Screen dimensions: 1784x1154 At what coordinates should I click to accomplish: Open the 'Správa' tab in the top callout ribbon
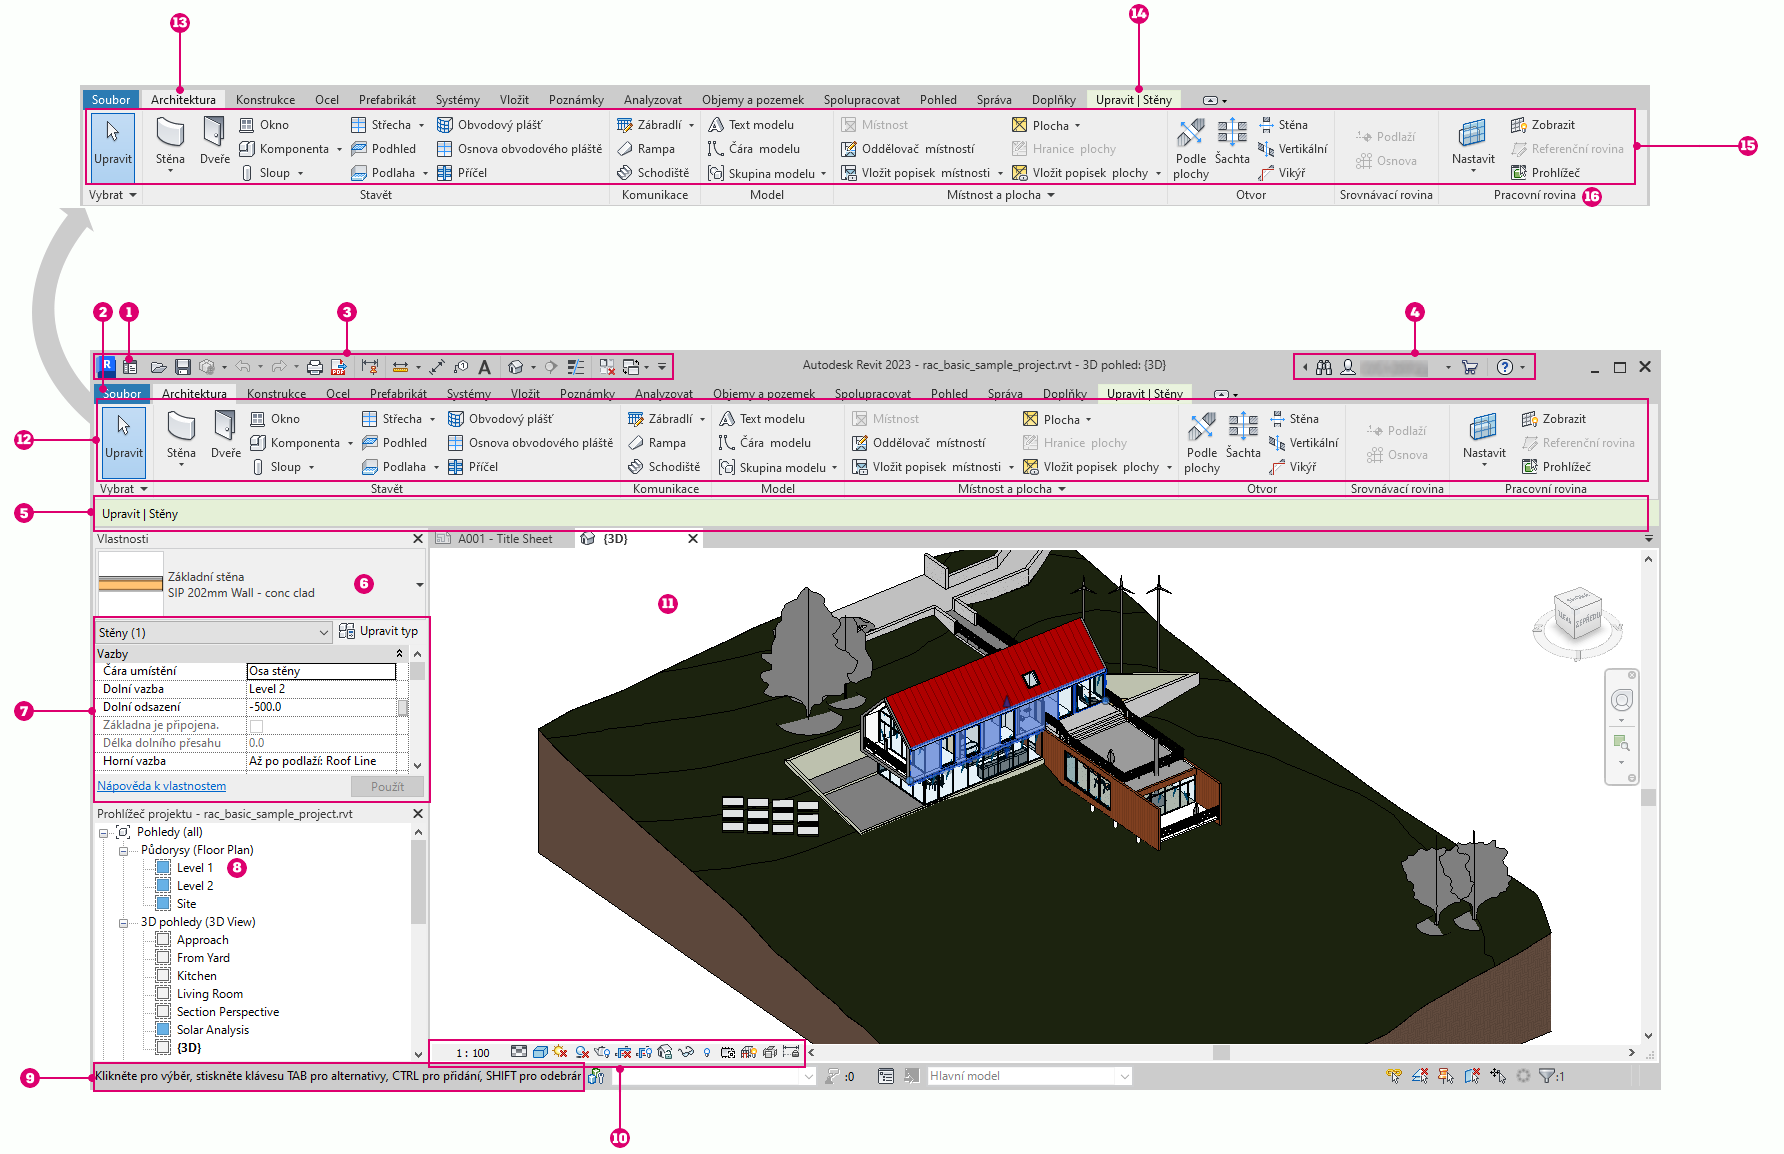coord(994,100)
